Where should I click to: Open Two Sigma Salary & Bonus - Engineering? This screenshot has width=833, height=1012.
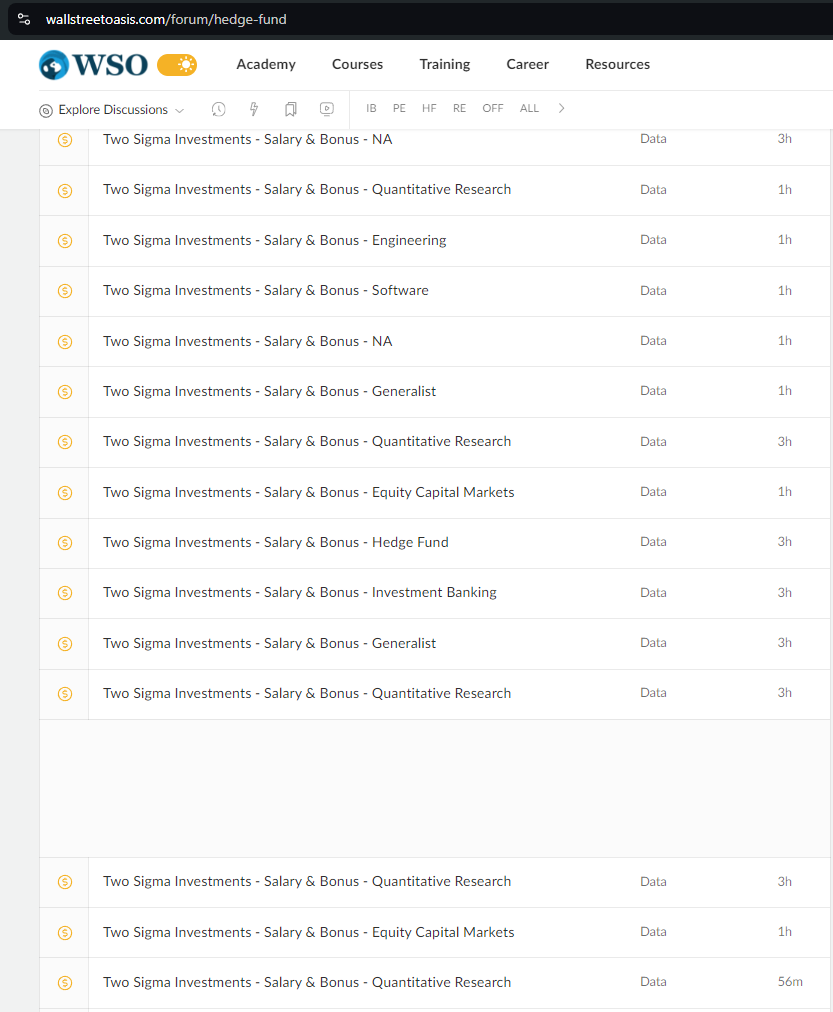[275, 240]
